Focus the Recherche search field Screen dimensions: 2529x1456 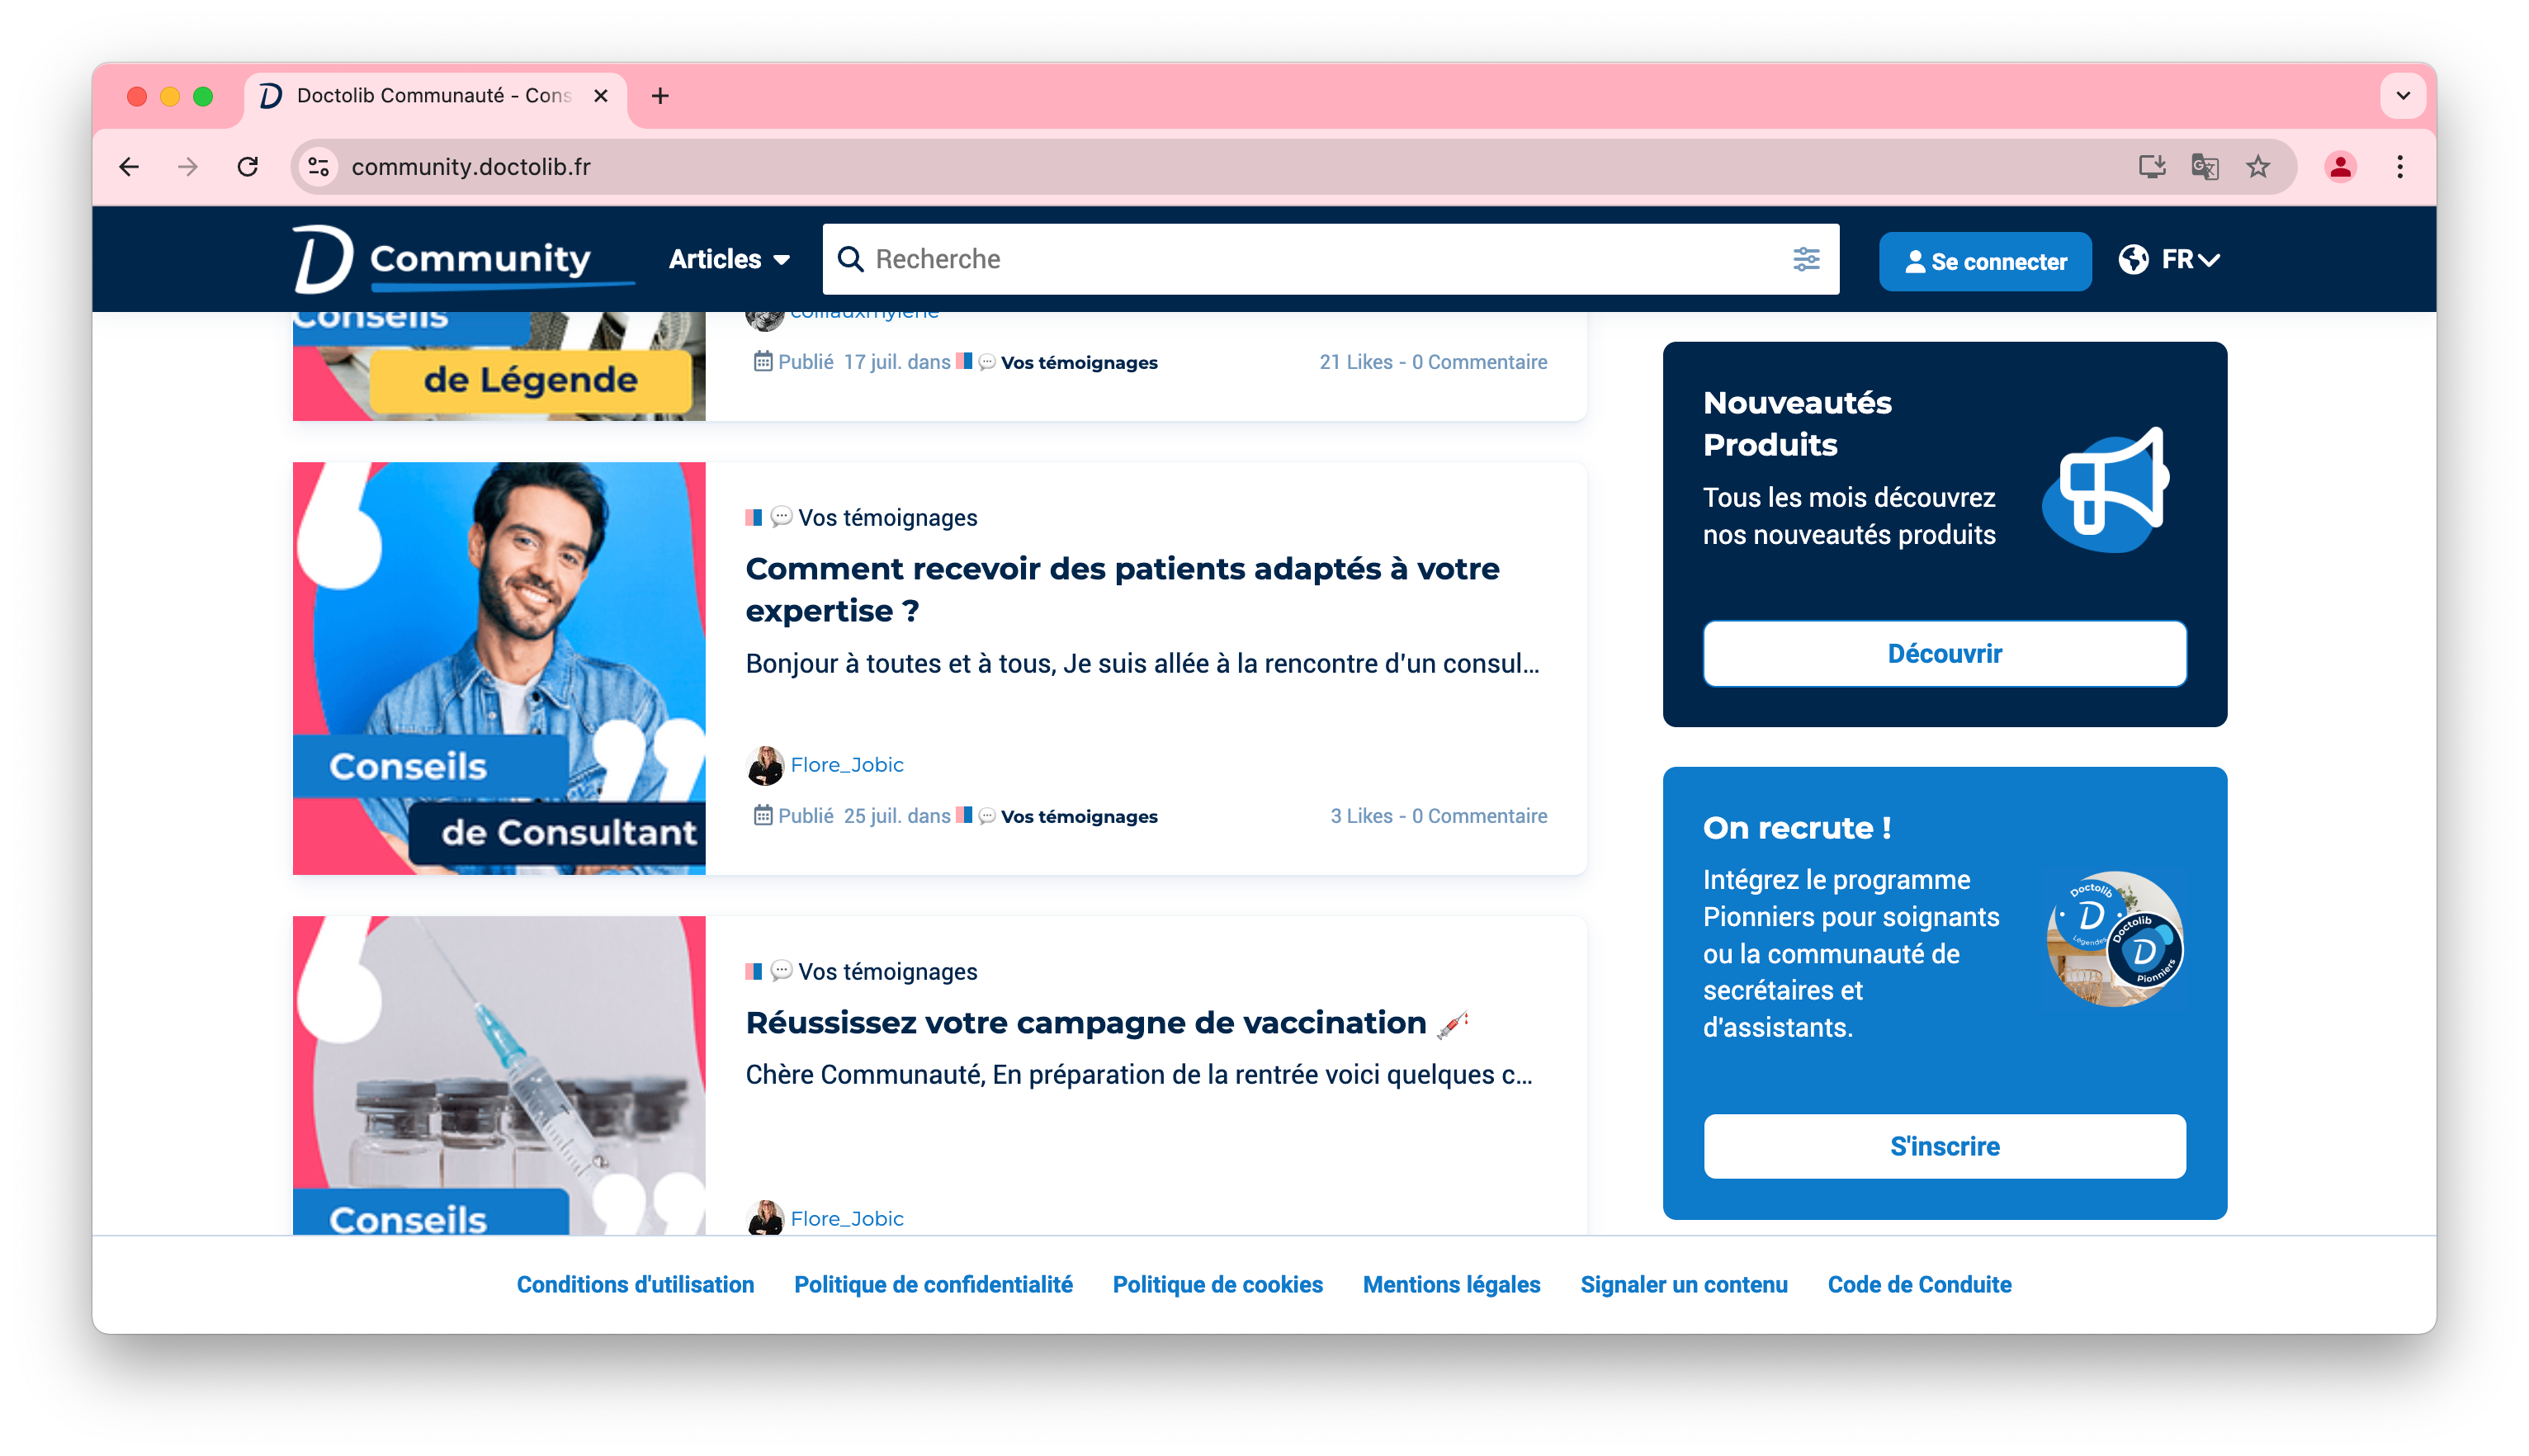click(1330, 259)
